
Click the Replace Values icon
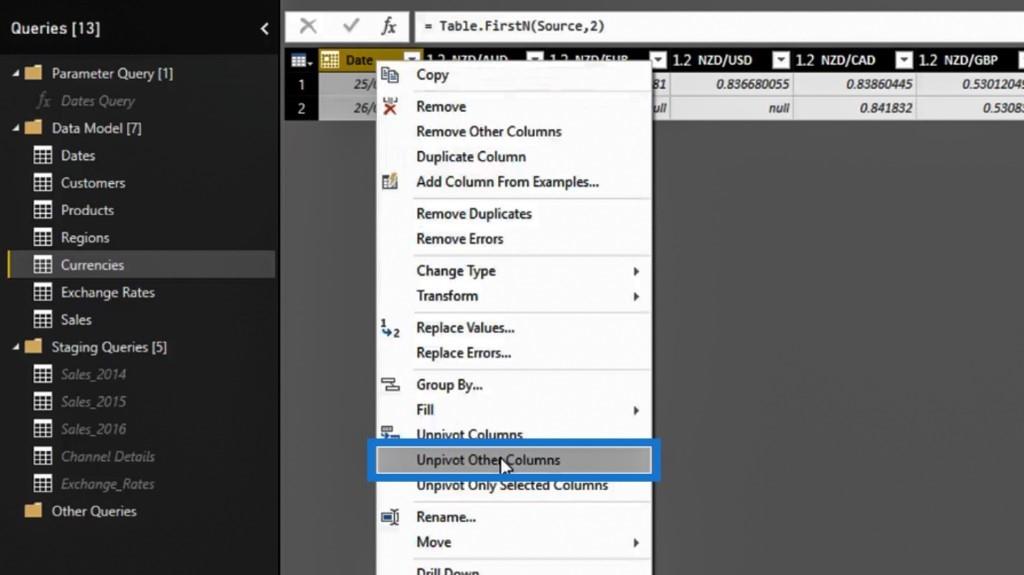click(x=390, y=328)
